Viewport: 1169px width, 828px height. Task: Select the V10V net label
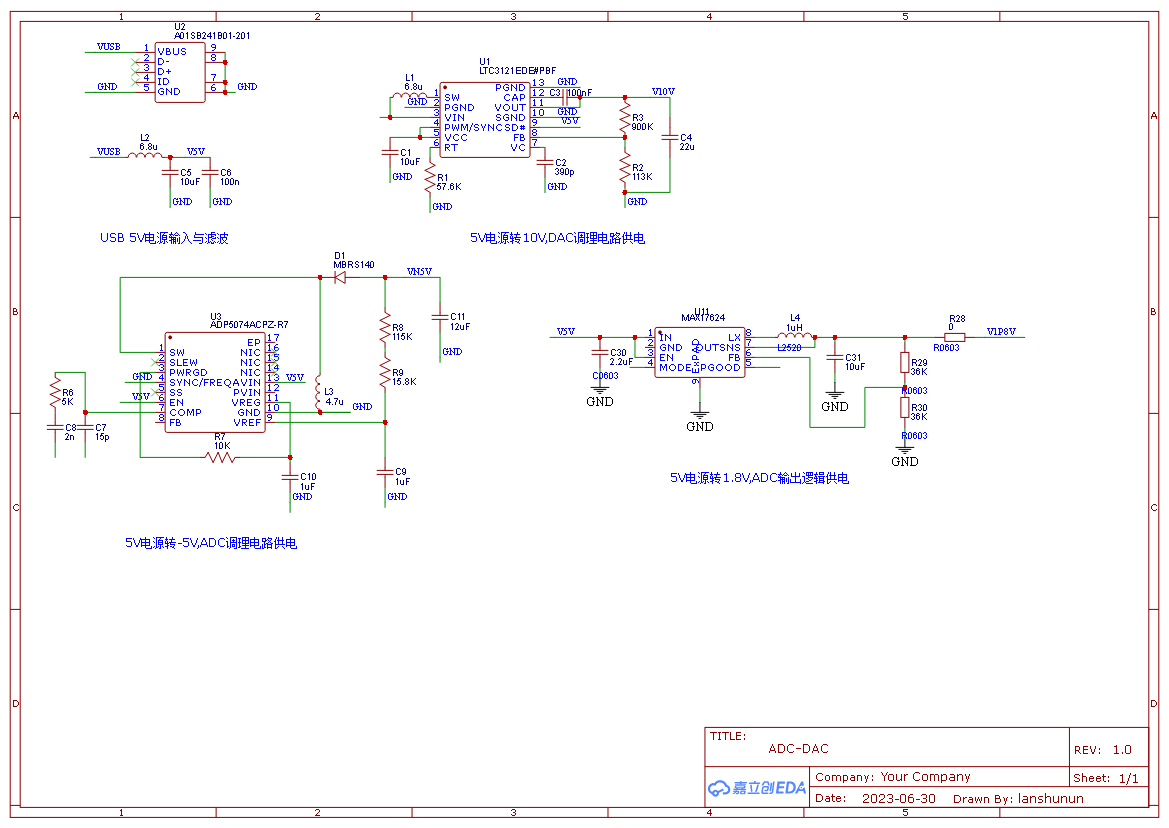pyautogui.click(x=663, y=92)
